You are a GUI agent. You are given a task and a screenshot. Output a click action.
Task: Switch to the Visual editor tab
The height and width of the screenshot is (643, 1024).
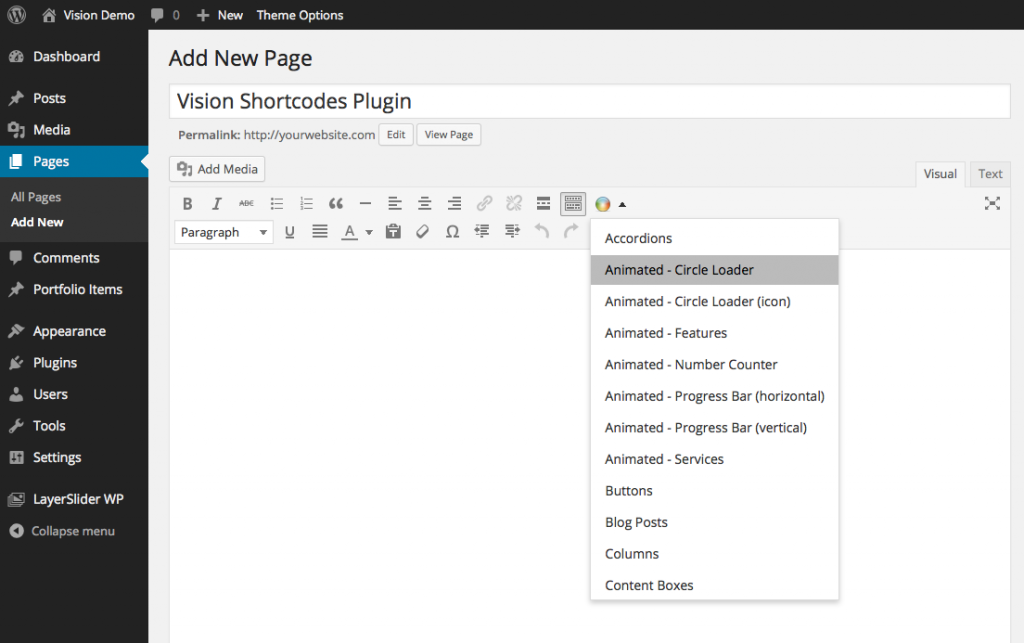[x=940, y=174]
